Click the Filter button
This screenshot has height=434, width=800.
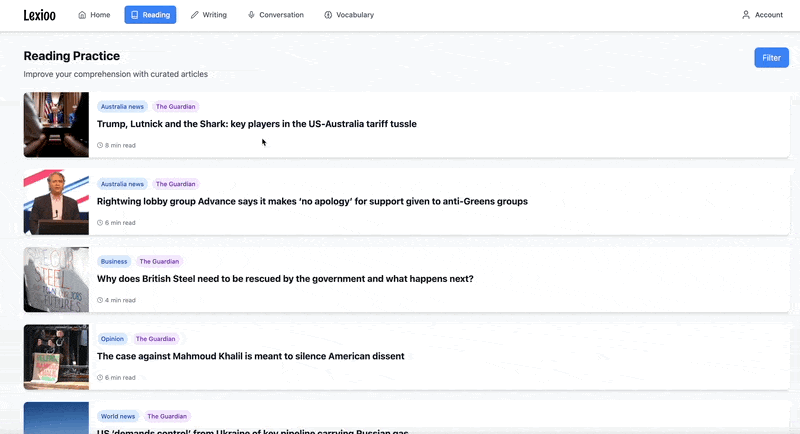point(771,58)
